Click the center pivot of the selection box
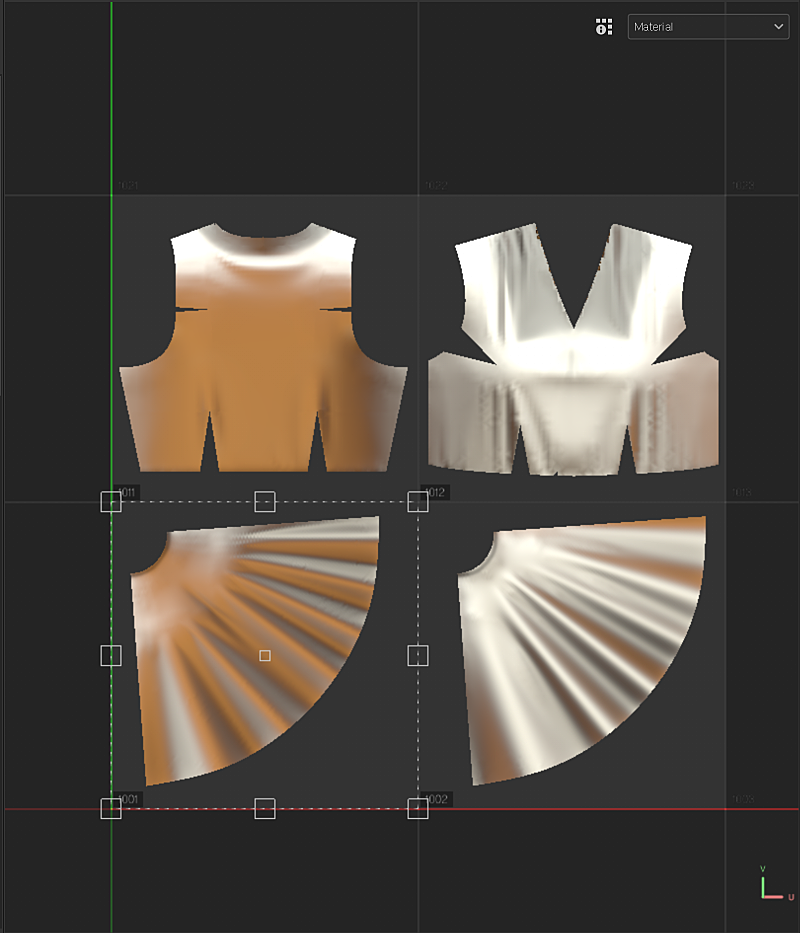Viewport: 800px width, 933px height. (265, 655)
